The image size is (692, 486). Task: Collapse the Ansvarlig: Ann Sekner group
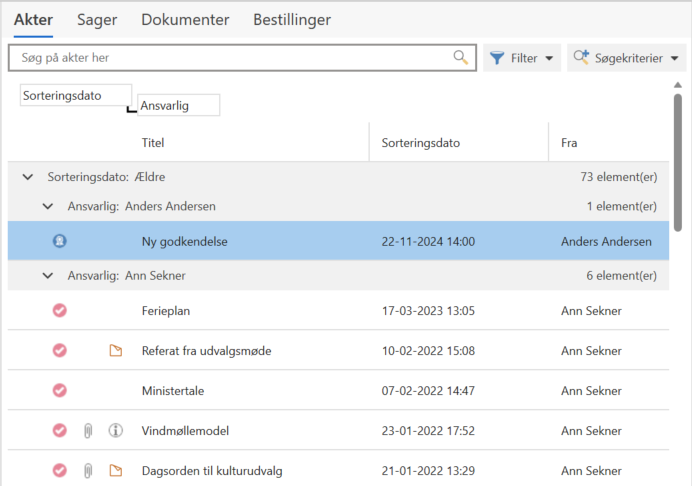click(47, 276)
